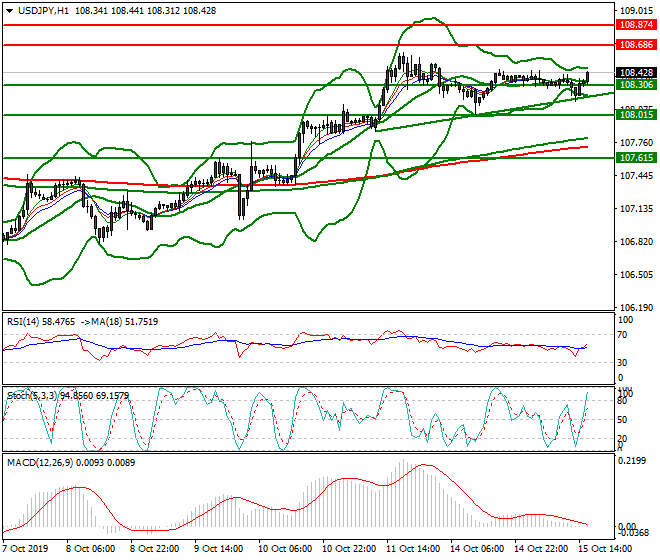Click the 107.445 price scale value

pyautogui.click(x=637, y=176)
